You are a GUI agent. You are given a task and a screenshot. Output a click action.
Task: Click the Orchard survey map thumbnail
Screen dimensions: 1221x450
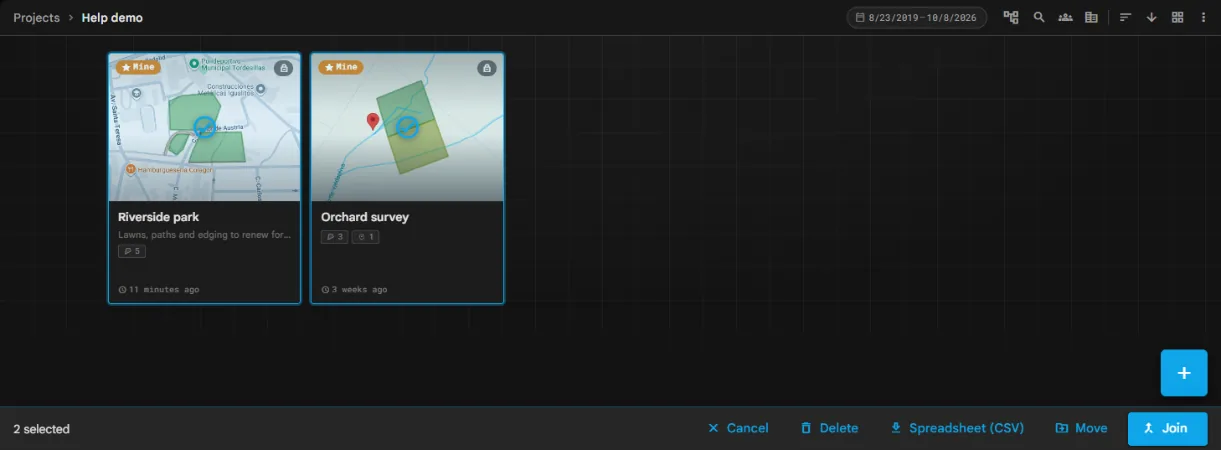click(407, 128)
